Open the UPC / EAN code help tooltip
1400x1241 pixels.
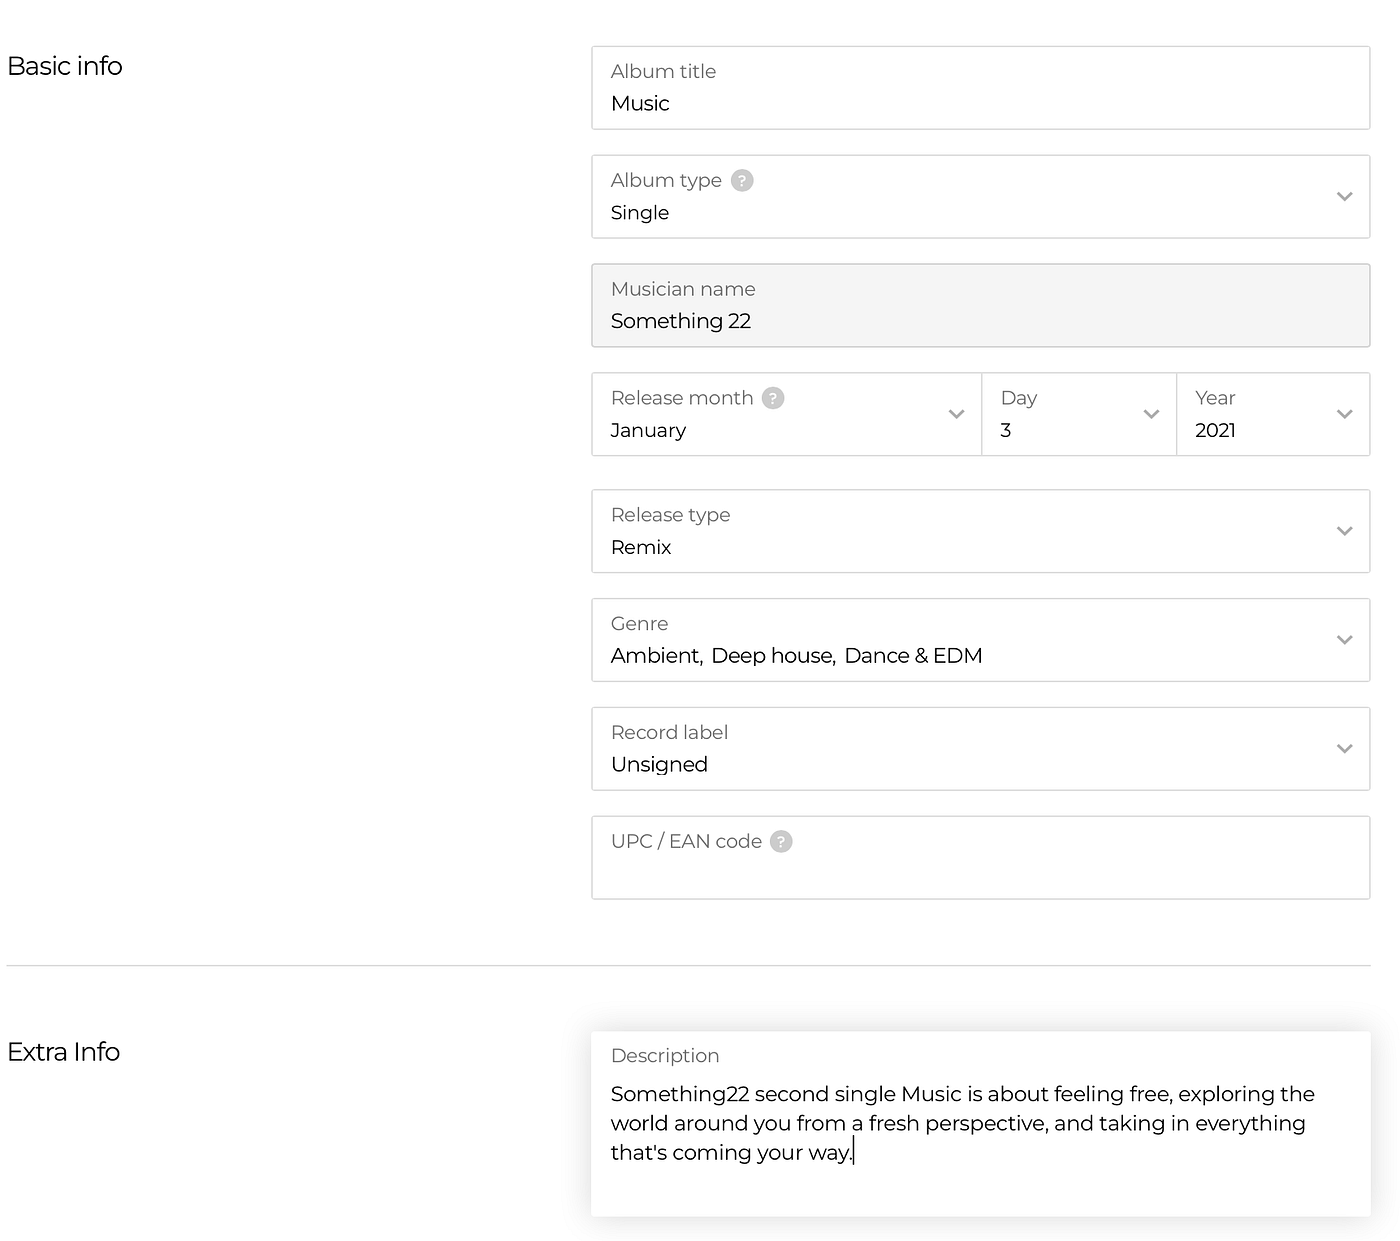tap(781, 842)
